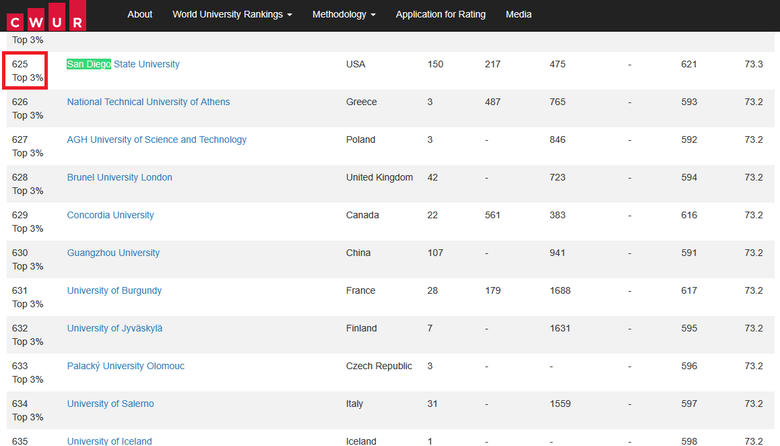Click value 383 in Concordia University row

[558, 215]
